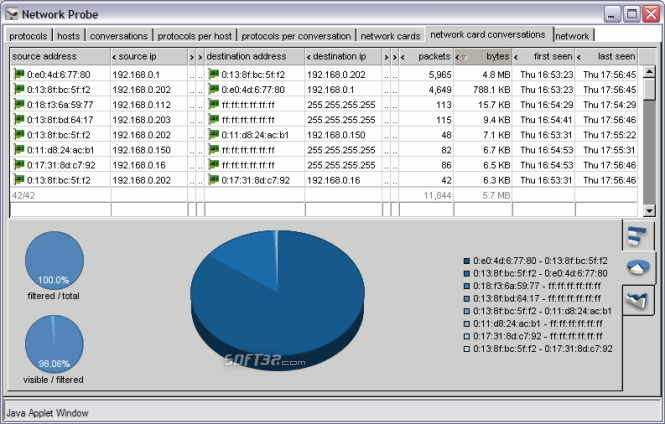The image size is (665, 424).
Task: Sort by the first seen column header
Action: click(x=546, y=56)
